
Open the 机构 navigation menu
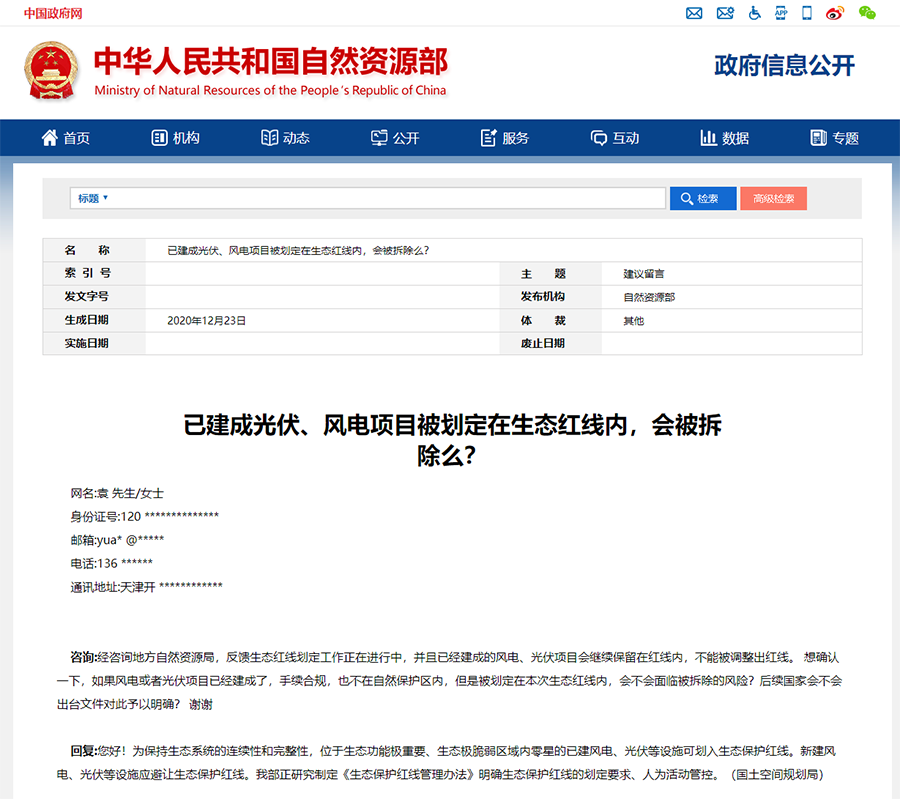point(176,138)
